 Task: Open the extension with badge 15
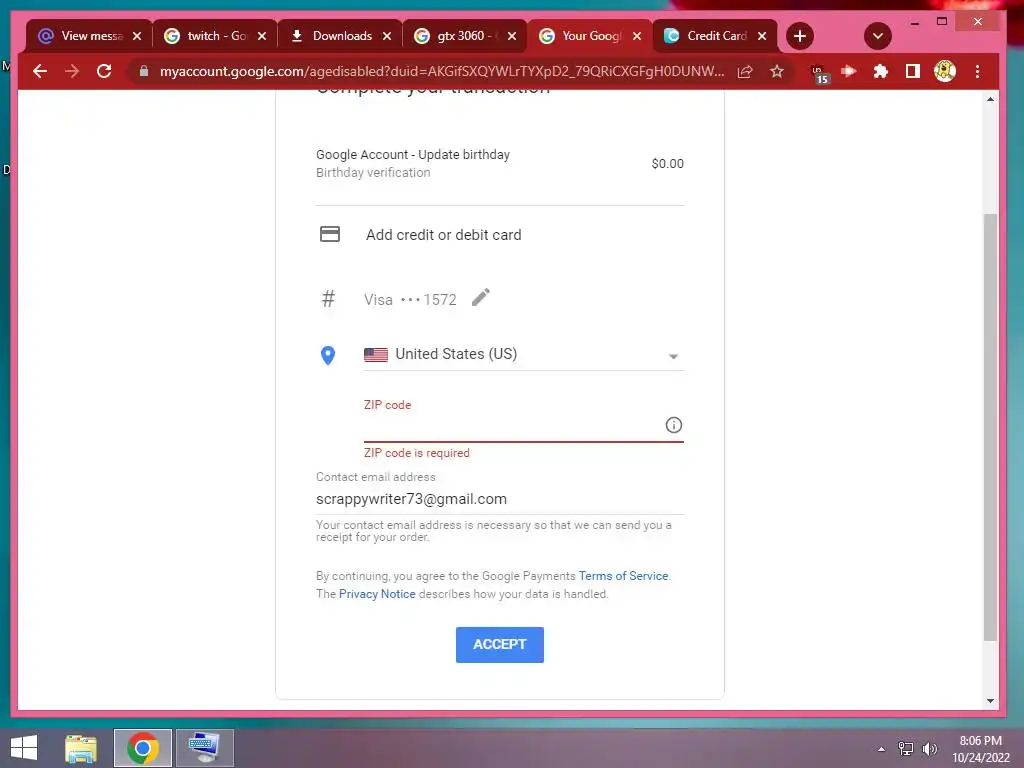tap(819, 73)
